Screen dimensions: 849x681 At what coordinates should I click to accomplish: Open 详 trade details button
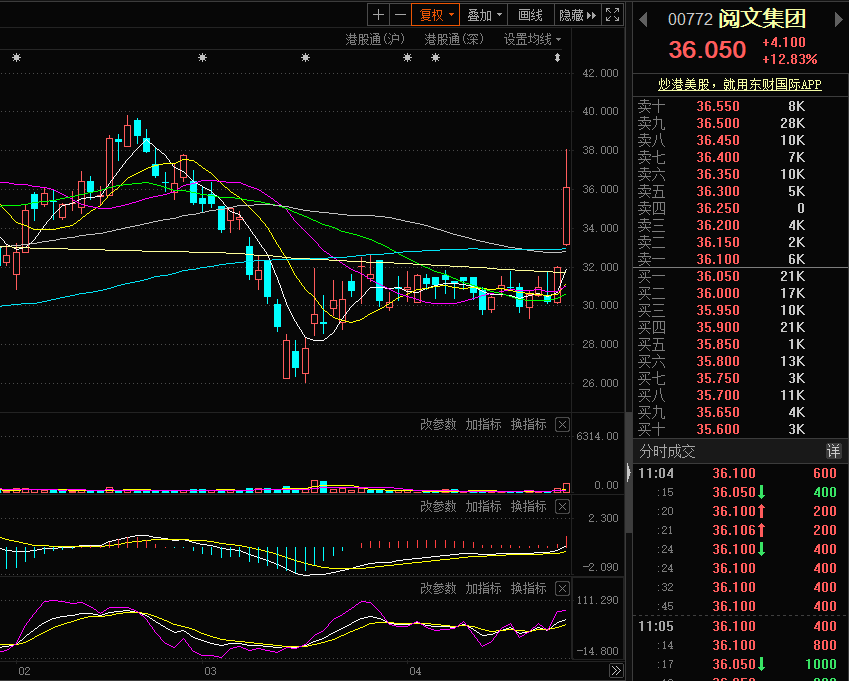pos(833,451)
